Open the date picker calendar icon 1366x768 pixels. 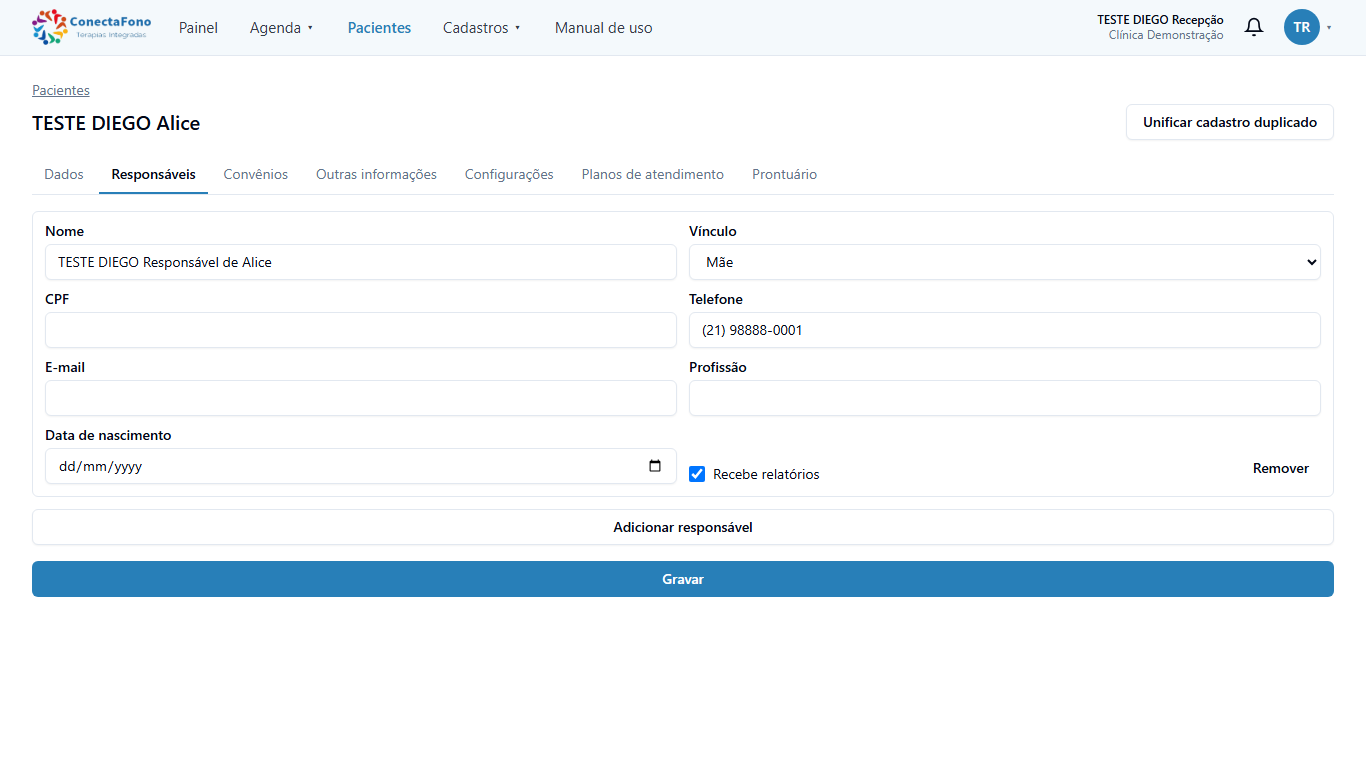655,466
